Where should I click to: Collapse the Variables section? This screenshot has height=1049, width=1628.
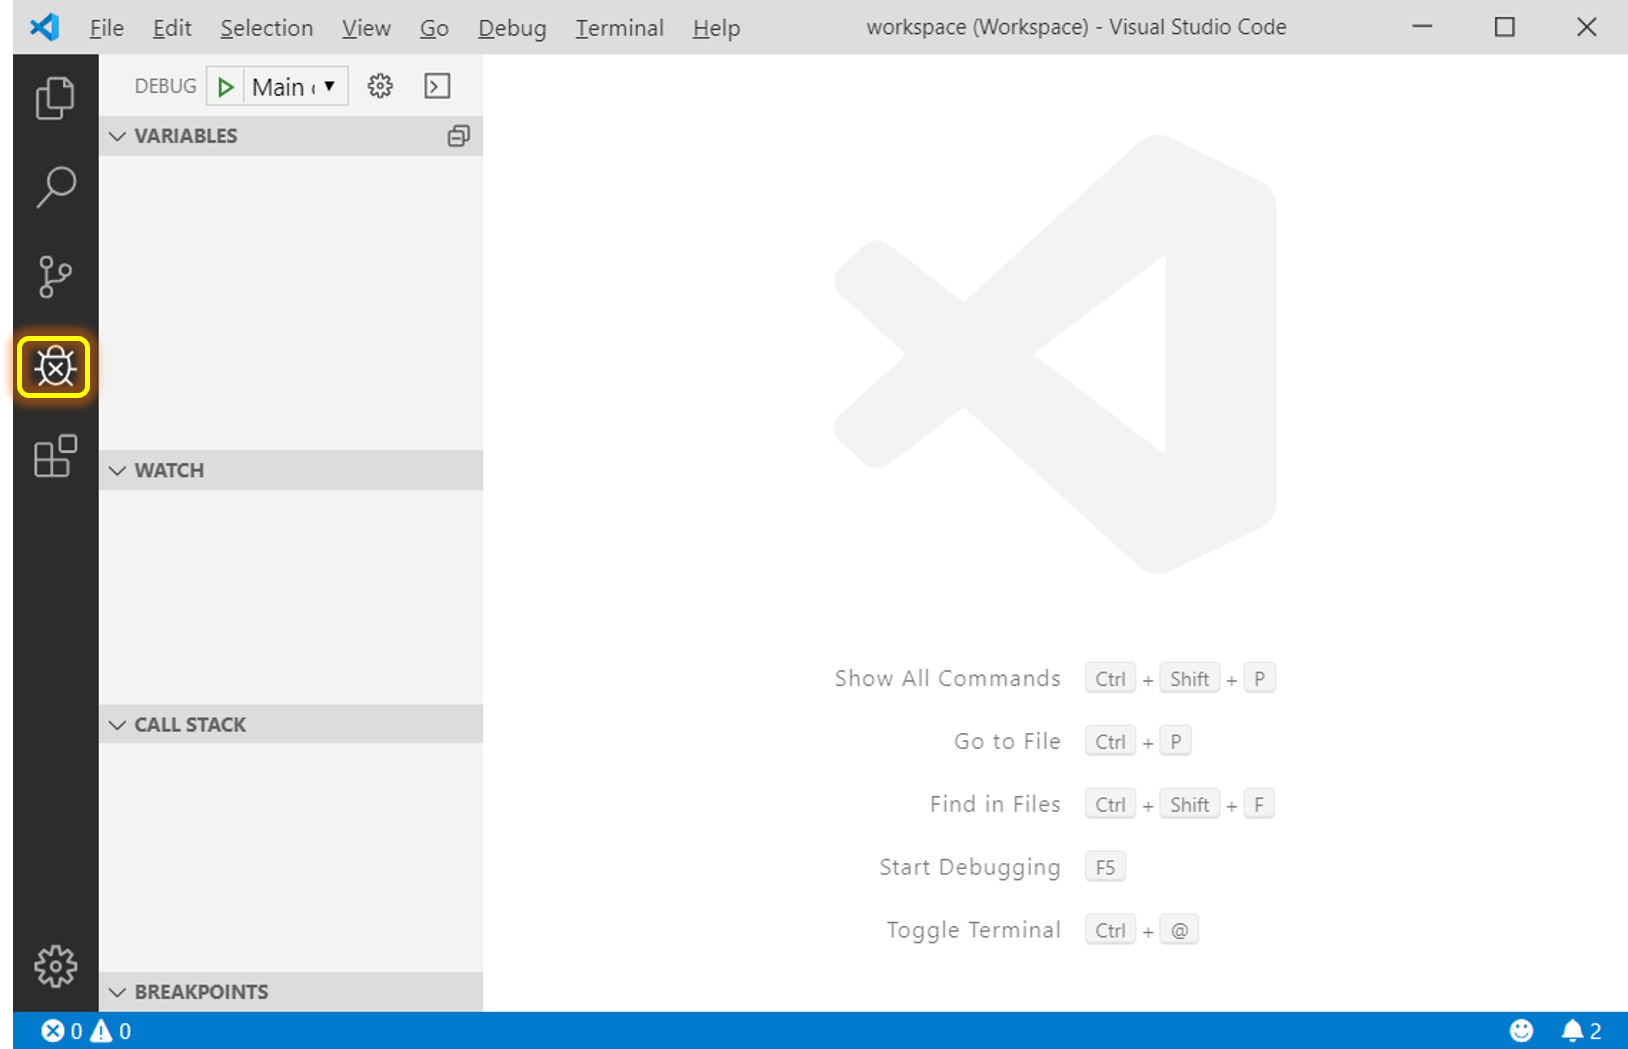(117, 136)
